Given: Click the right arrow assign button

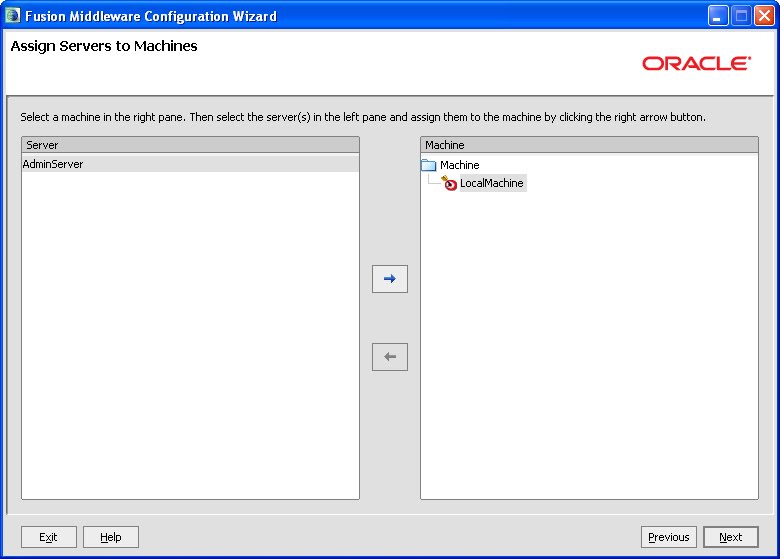Looking at the screenshot, I should tap(390, 279).
